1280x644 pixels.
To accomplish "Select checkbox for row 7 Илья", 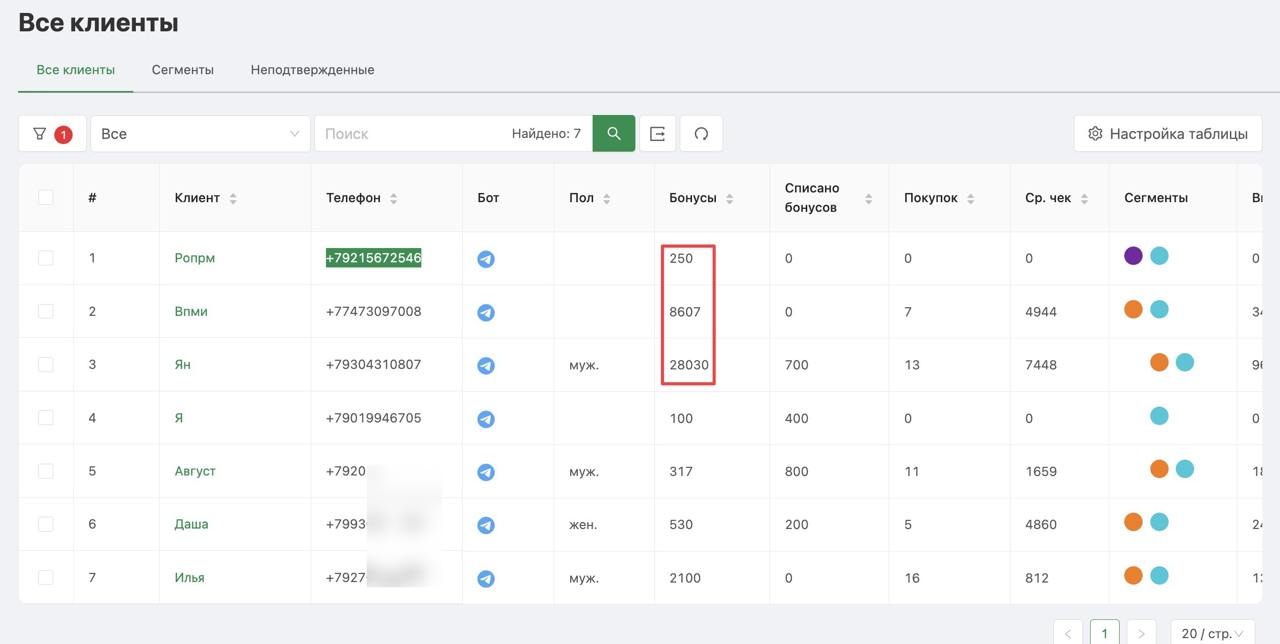I will point(46,577).
